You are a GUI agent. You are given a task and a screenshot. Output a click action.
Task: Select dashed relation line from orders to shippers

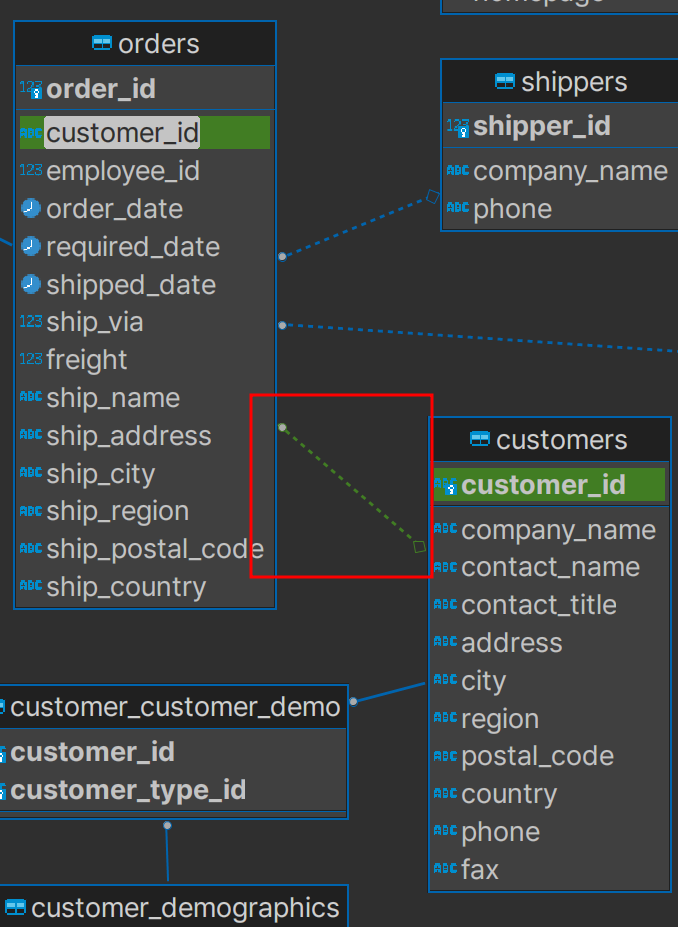(357, 226)
